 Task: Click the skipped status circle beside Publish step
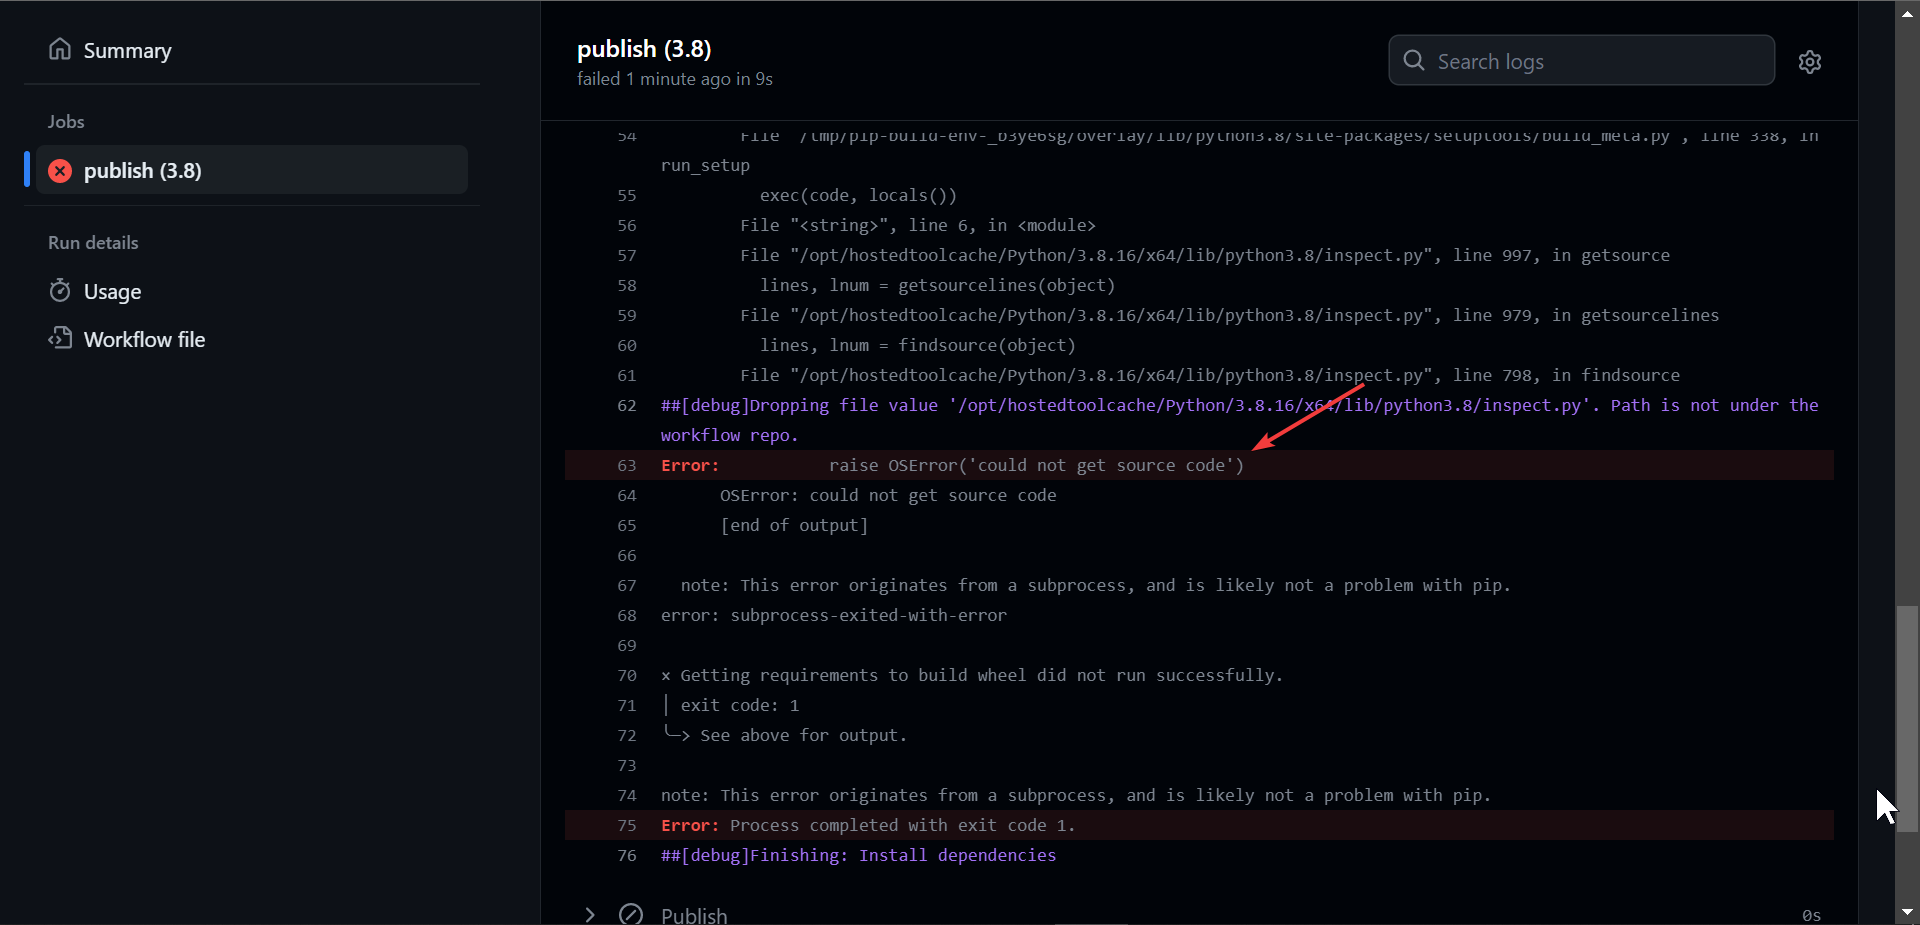click(631, 913)
